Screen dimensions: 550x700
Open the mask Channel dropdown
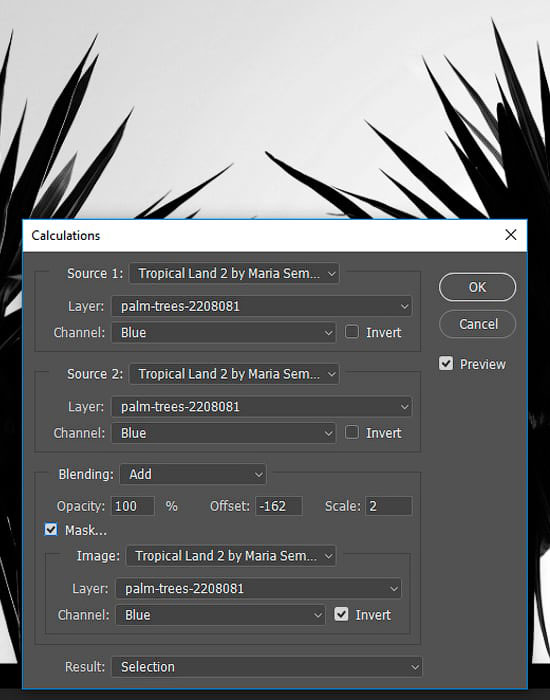click(221, 615)
